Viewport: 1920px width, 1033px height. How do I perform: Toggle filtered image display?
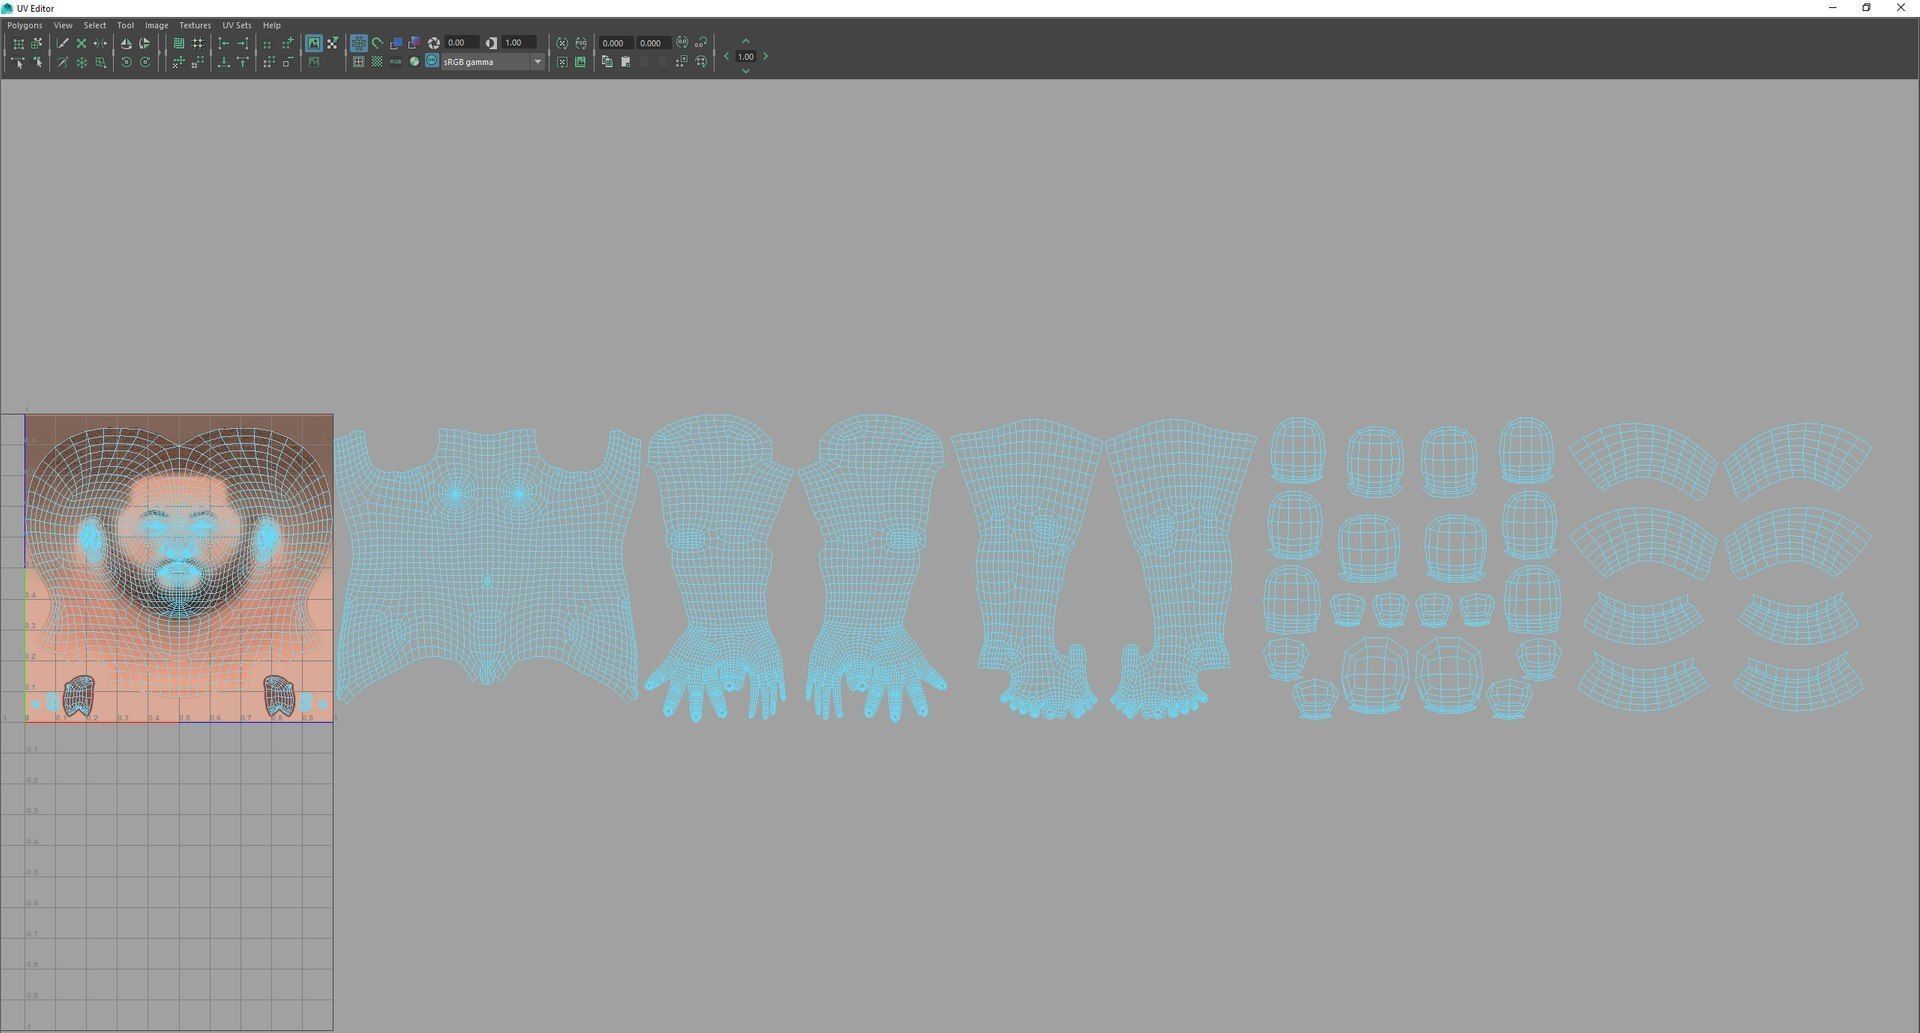332,43
